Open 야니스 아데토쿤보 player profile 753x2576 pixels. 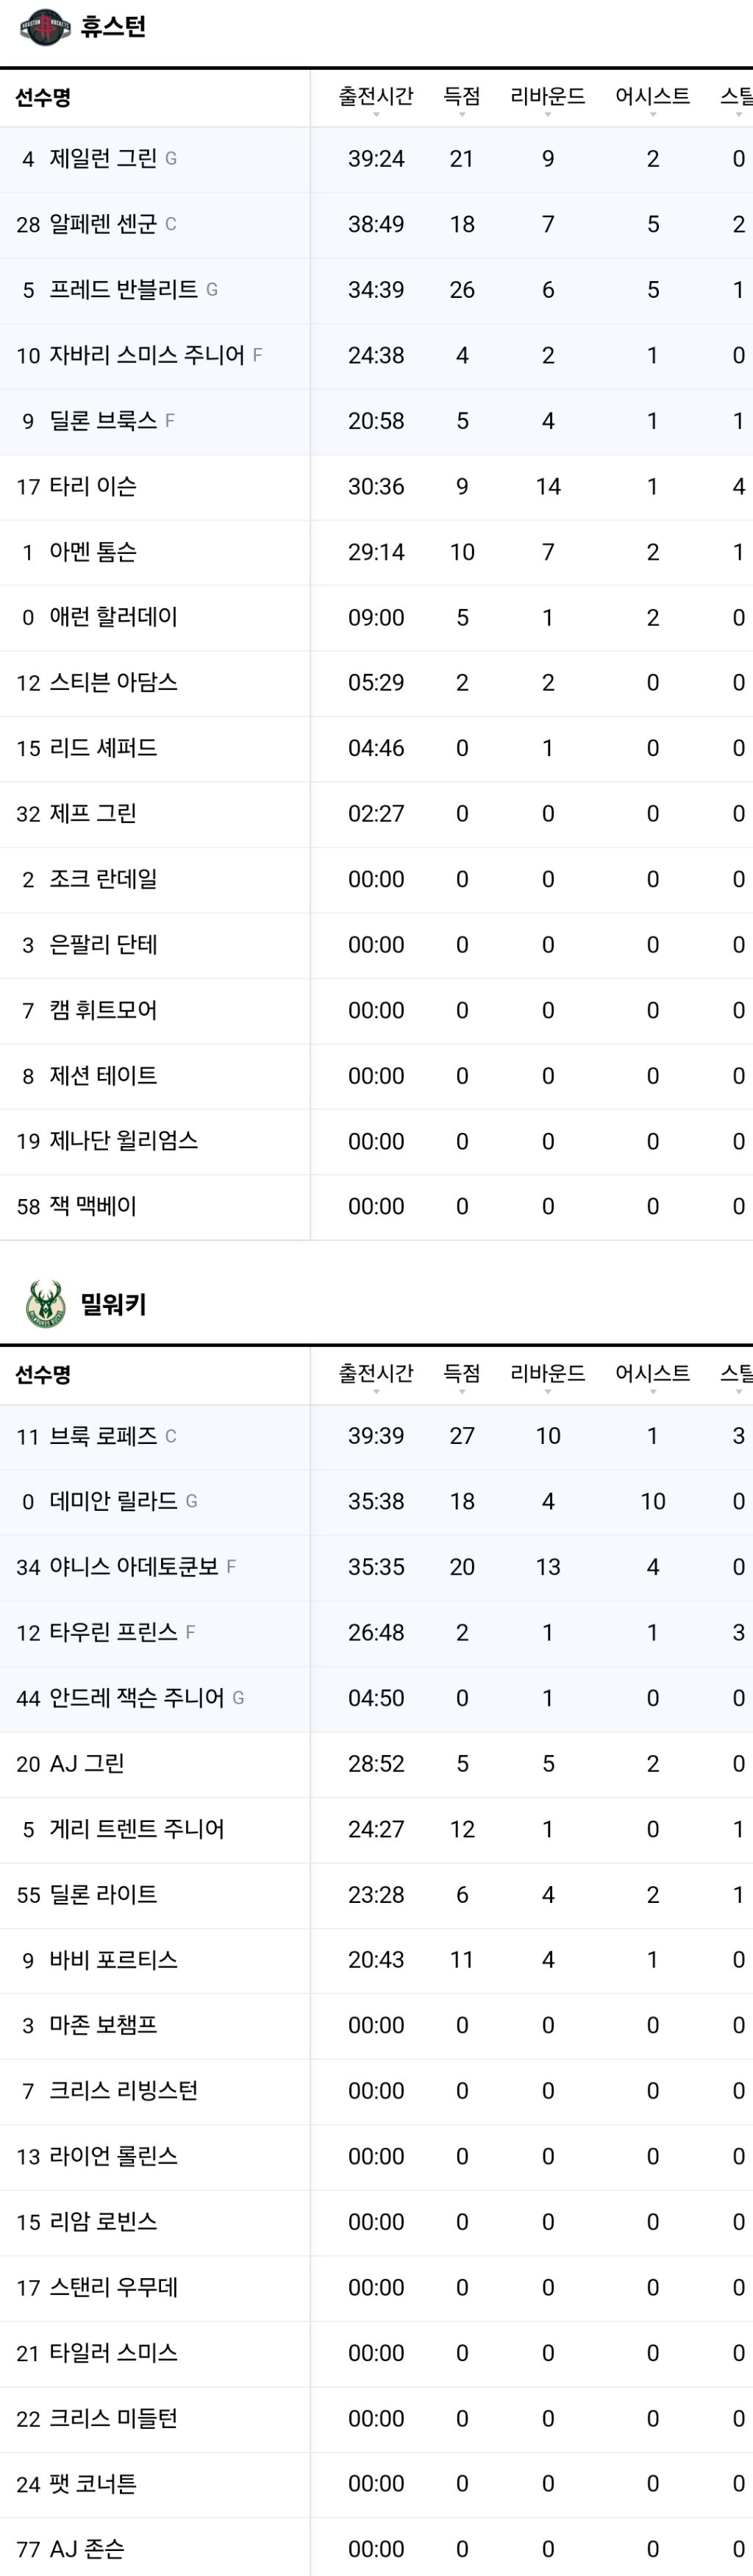(134, 1567)
